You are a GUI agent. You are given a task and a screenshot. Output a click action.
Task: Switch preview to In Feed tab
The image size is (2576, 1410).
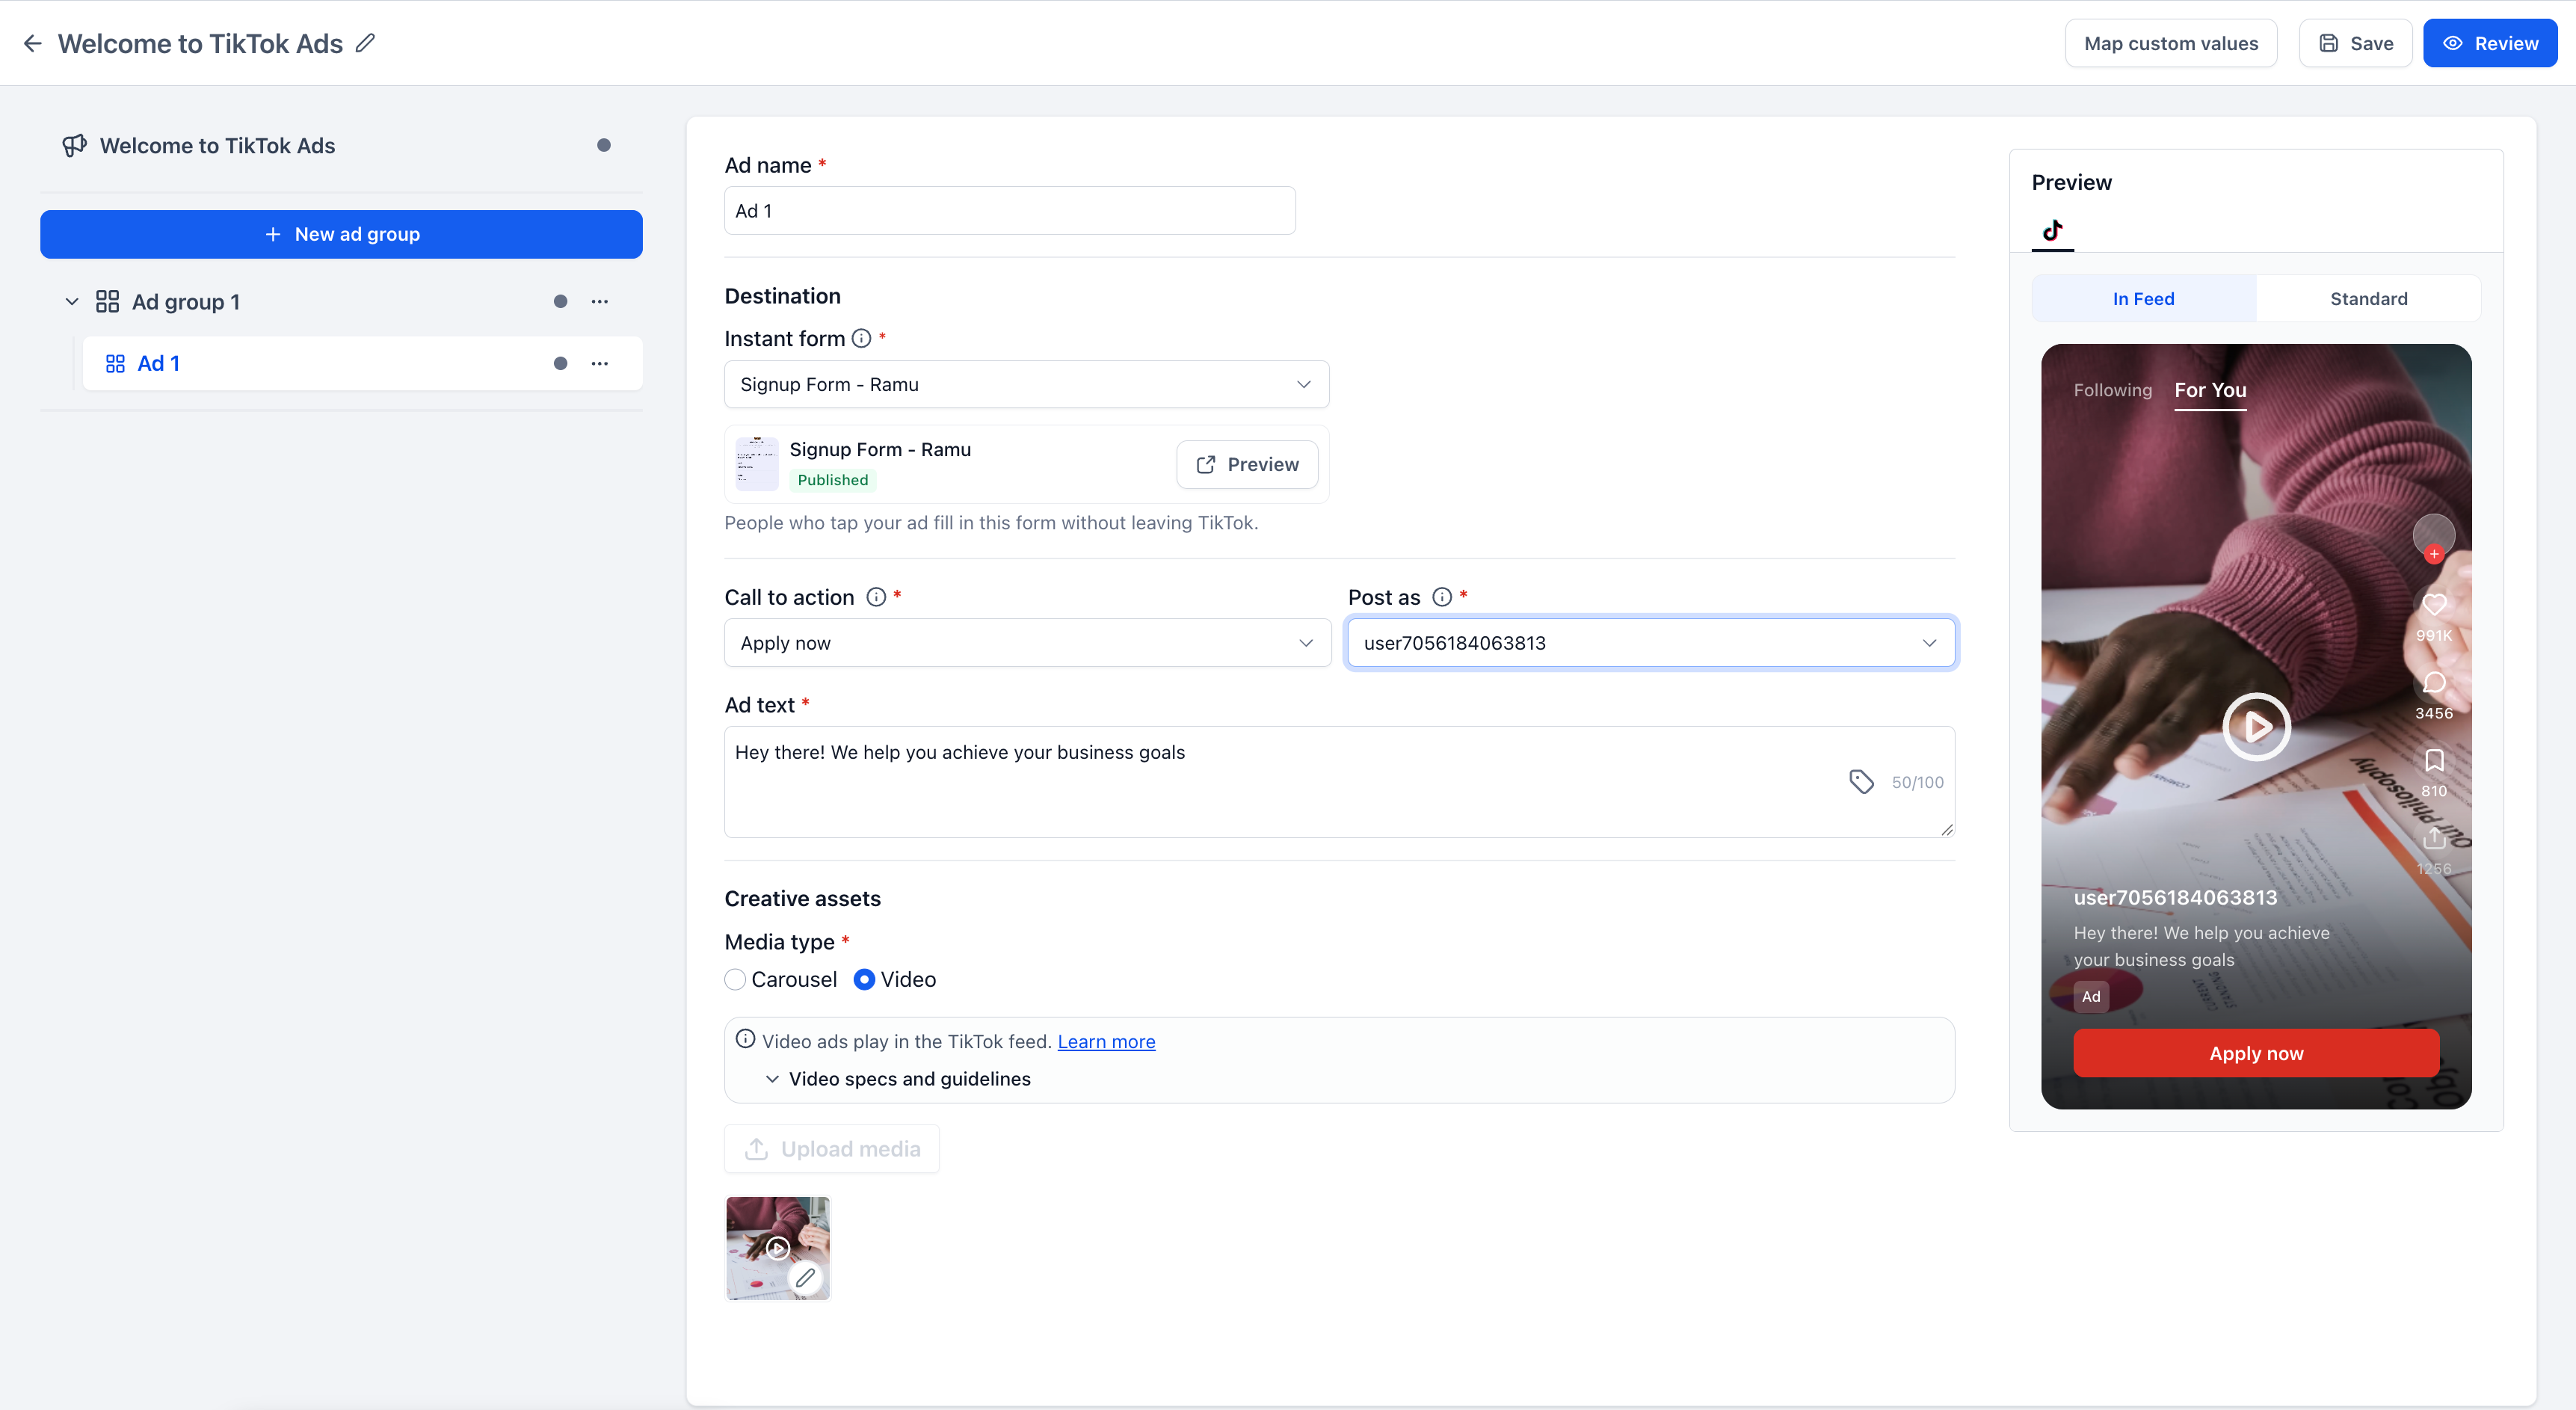[x=2144, y=299]
